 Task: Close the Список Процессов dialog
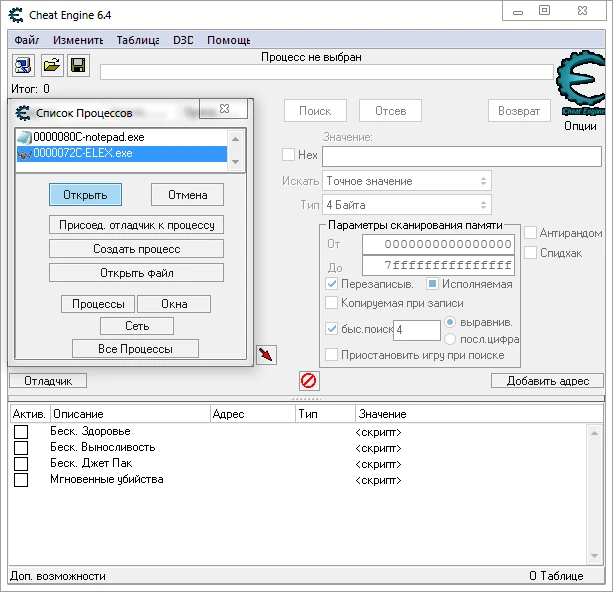224,109
